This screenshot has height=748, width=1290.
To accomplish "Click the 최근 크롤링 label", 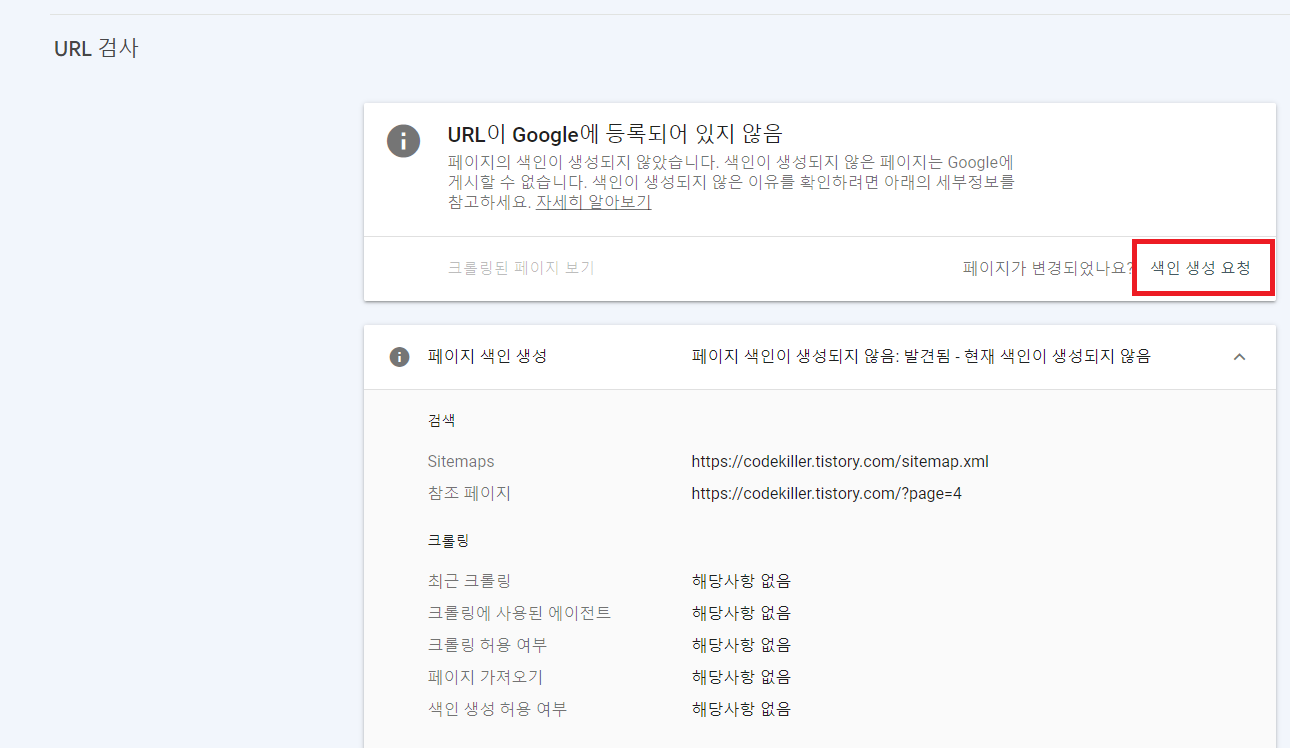I will 469,581.
